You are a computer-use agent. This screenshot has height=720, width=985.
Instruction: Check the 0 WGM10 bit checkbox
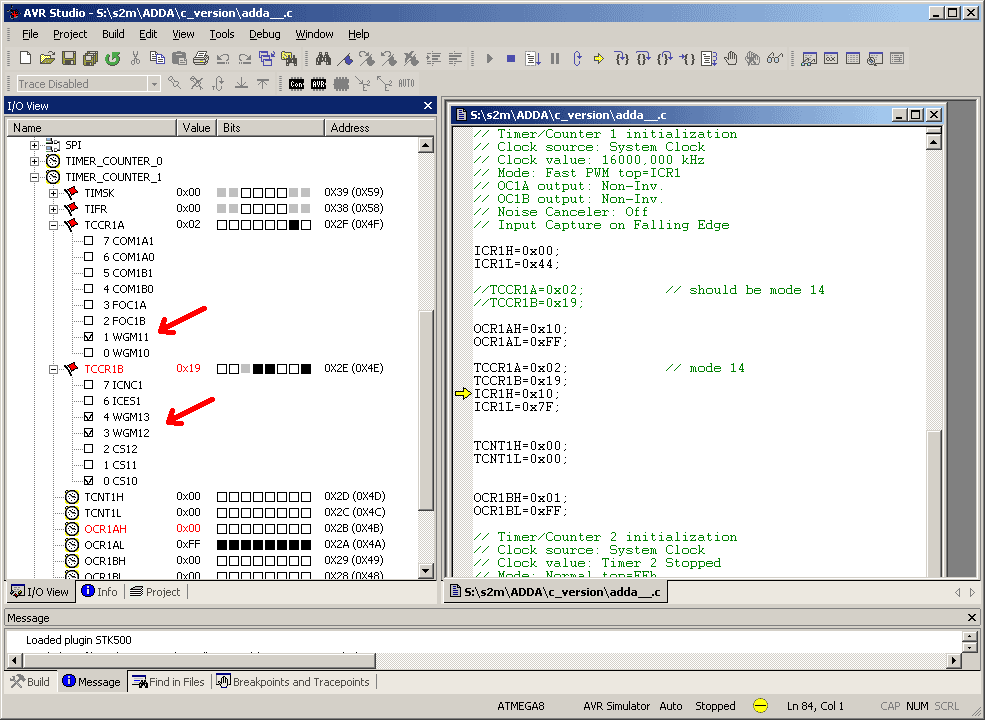point(89,352)
